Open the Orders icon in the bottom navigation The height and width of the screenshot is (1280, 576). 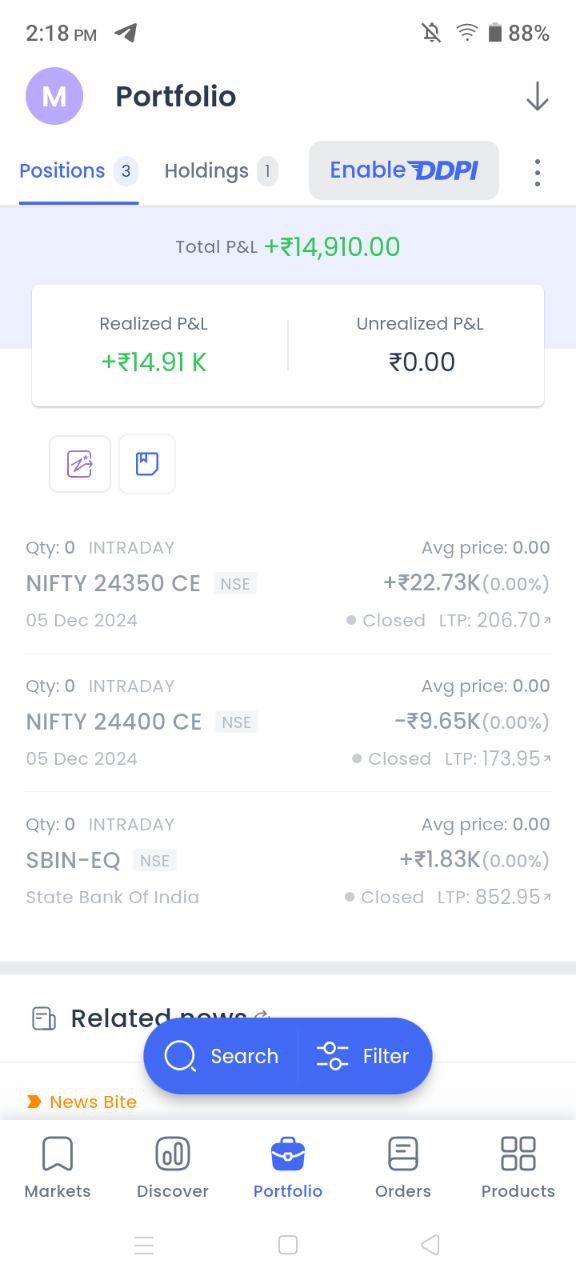coord(403,1154)
